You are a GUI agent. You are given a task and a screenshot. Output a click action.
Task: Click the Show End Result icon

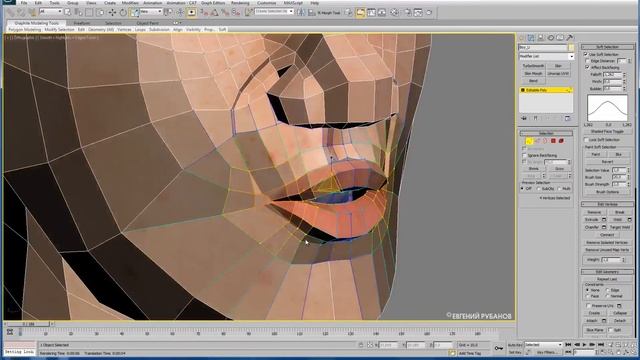[x=536, y=118]
